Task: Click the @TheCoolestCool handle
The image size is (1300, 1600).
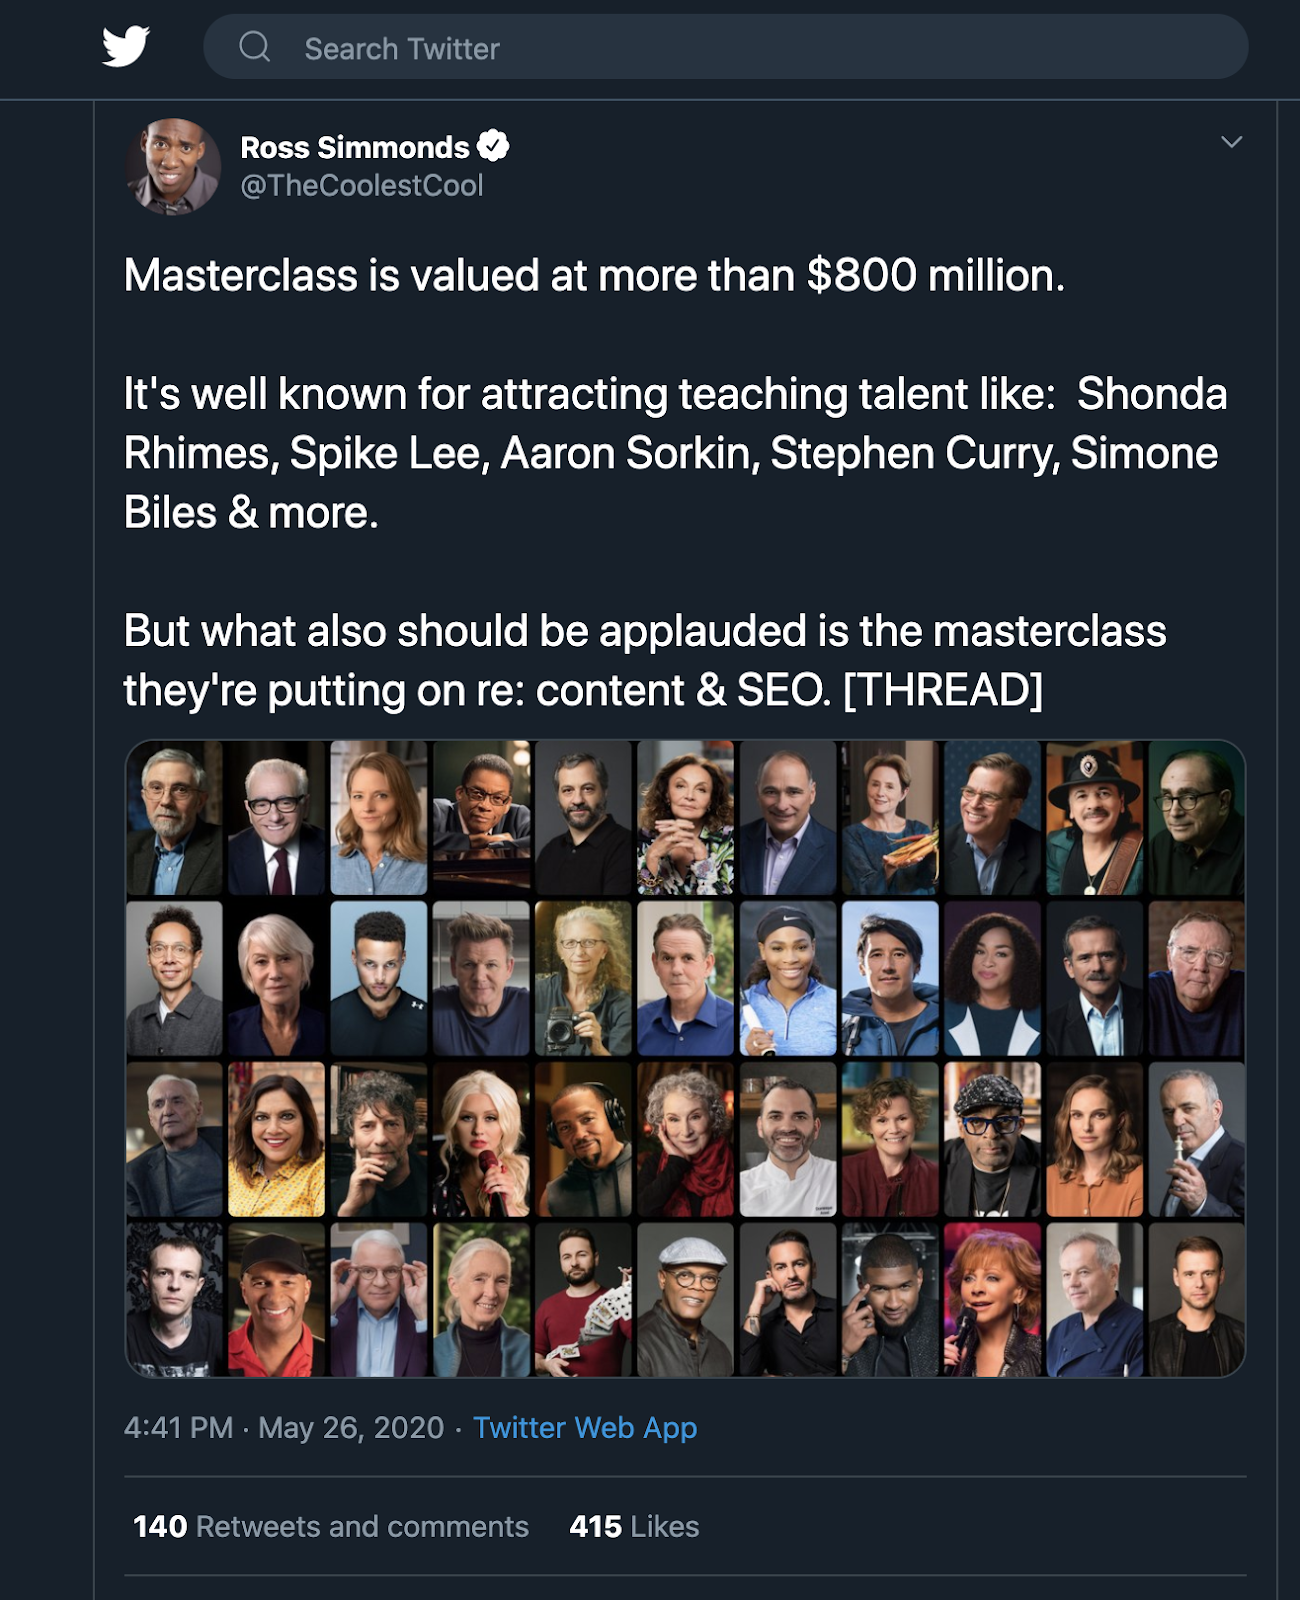Action: (362, 183)
